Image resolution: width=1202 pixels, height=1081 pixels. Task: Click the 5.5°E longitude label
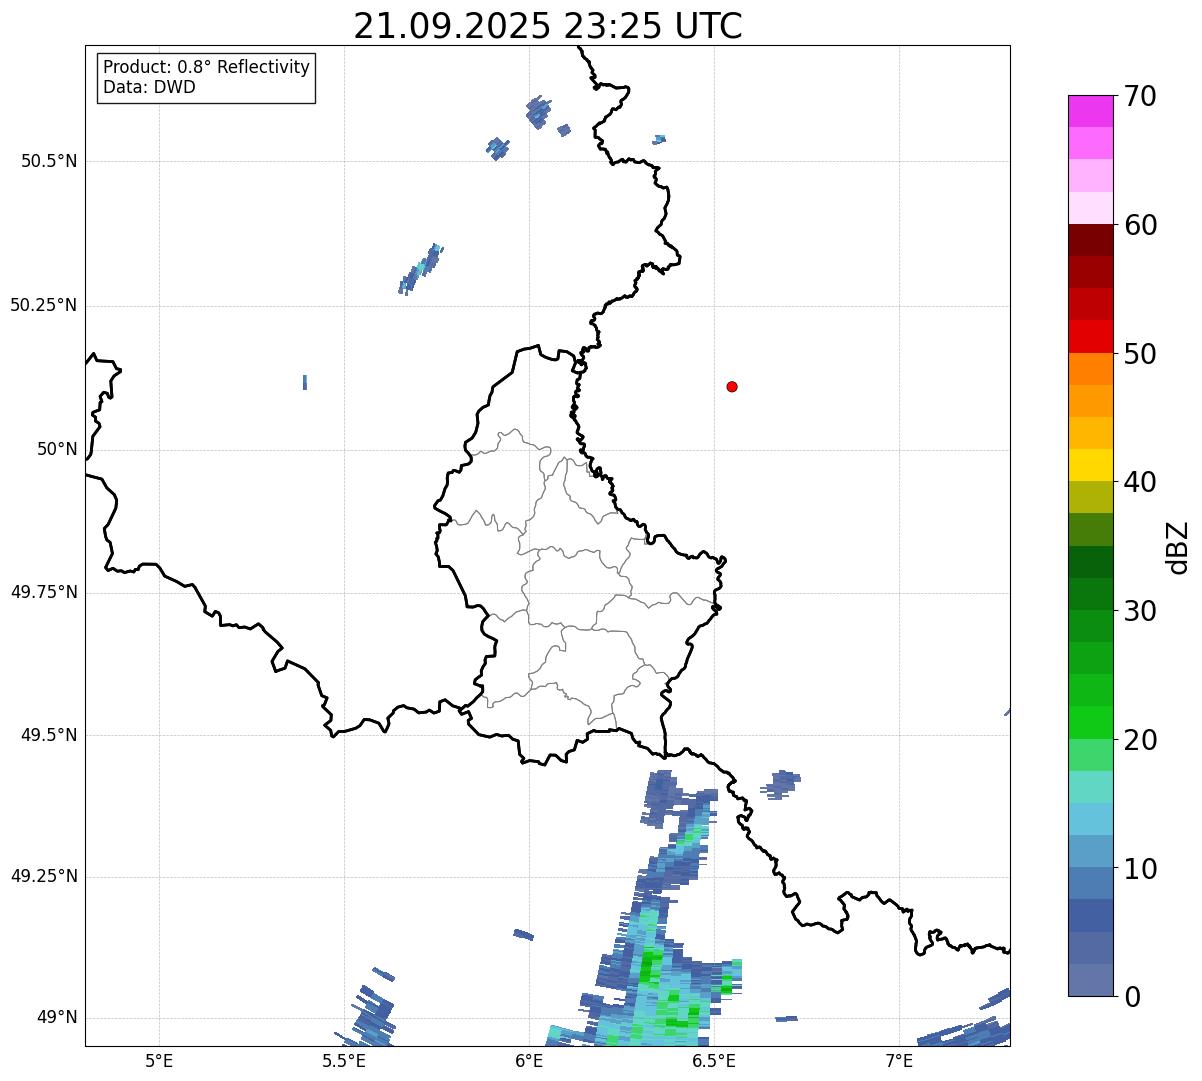[344, 1060]
